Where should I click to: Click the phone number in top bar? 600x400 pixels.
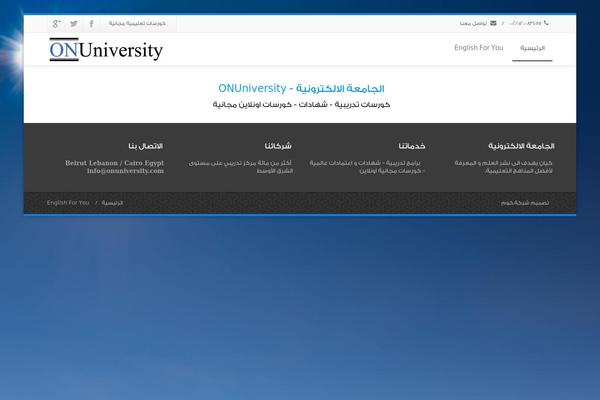[525, 23]
